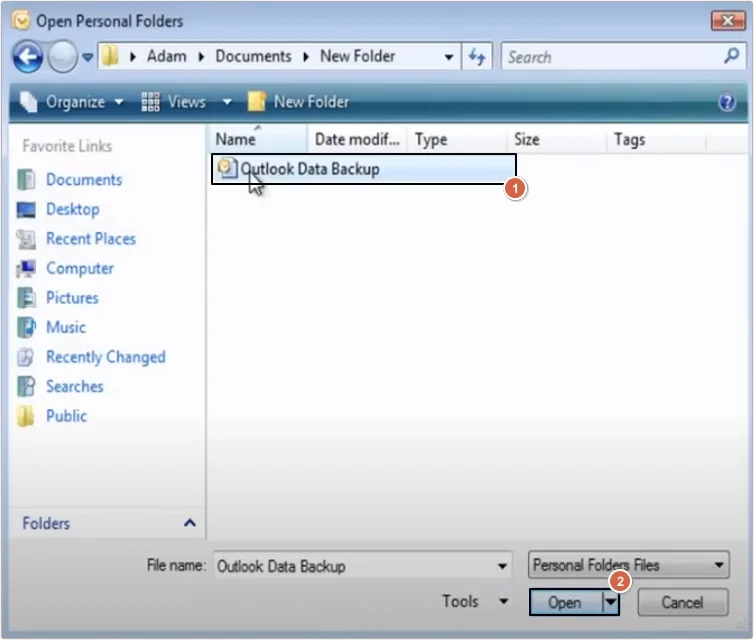Open Pictures favorite link

point(72,298)
